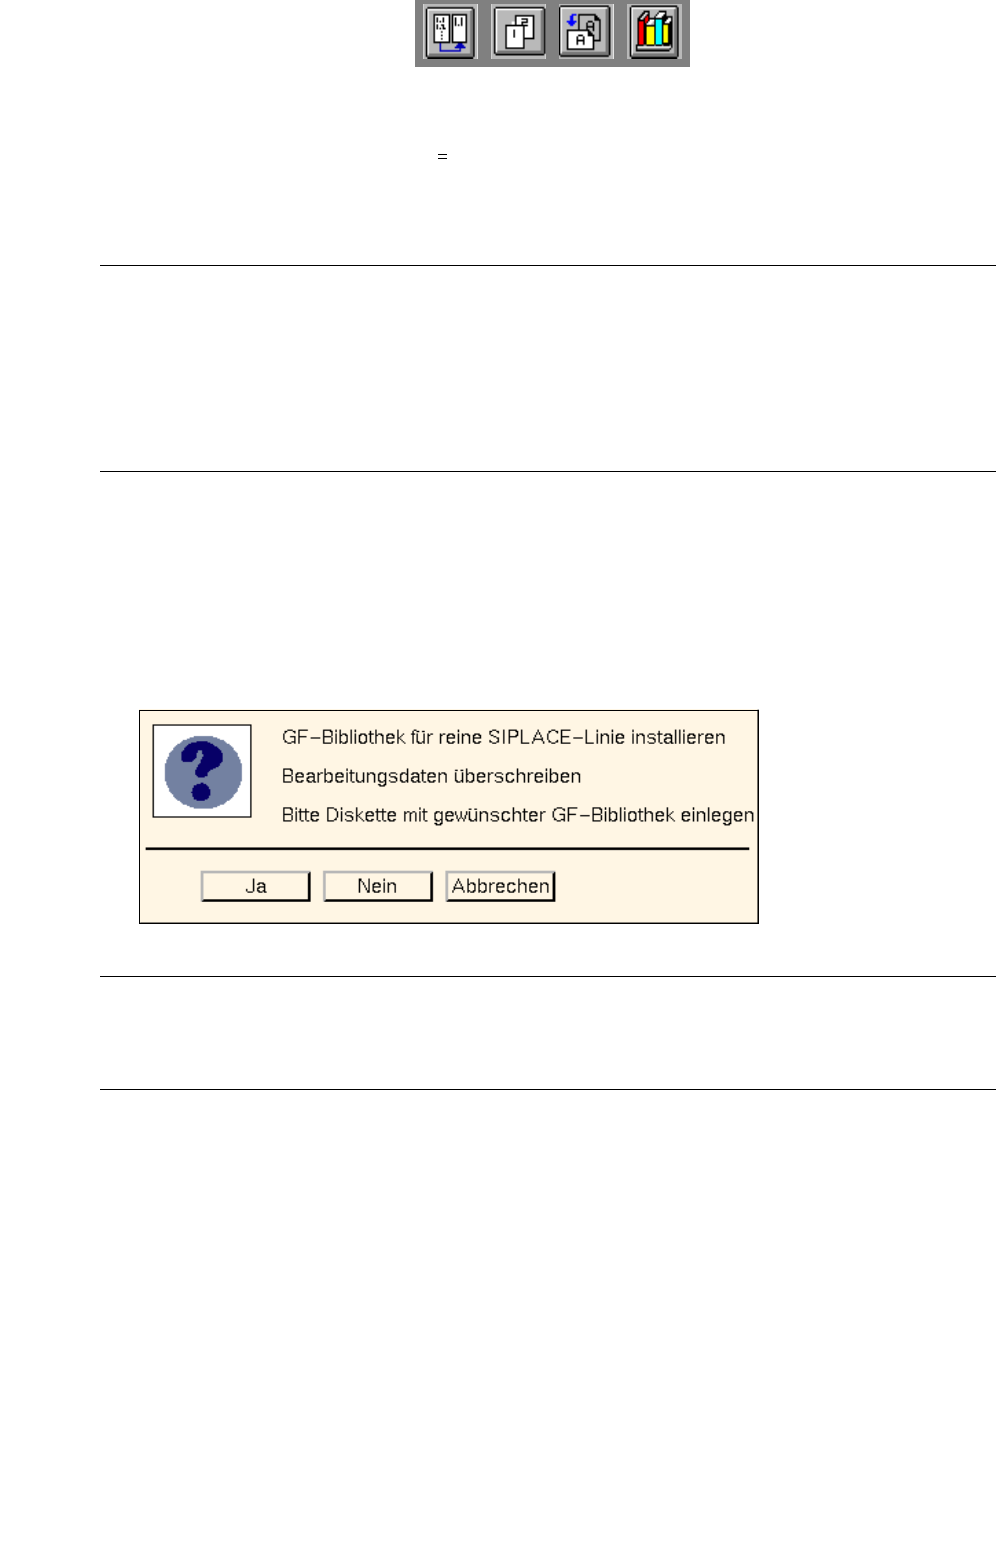The width and height of the screenshot is (996, 1560).
Task: Click the 'GF-Bibliothek für reine SIPLACE-Linie installieren' text
Action: pos(504,737)
